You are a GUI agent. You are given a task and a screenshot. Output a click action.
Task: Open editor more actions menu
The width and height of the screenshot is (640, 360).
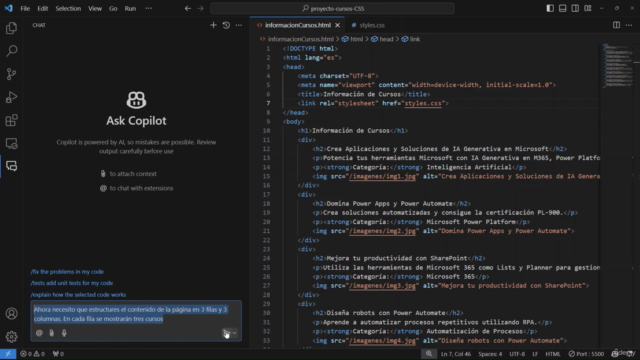click(629, 25)
